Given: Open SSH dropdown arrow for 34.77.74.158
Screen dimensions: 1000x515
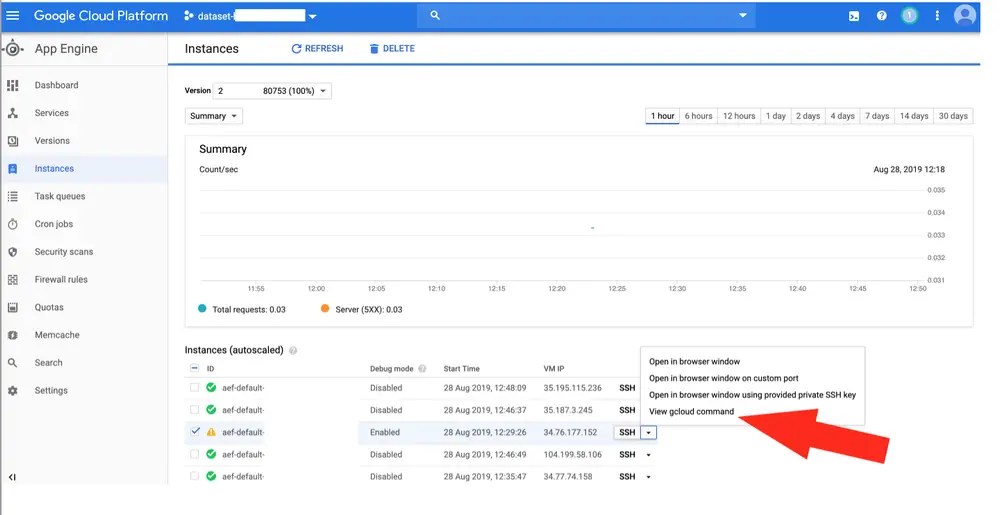Looking at the screenshot, I should coord(649,477).
